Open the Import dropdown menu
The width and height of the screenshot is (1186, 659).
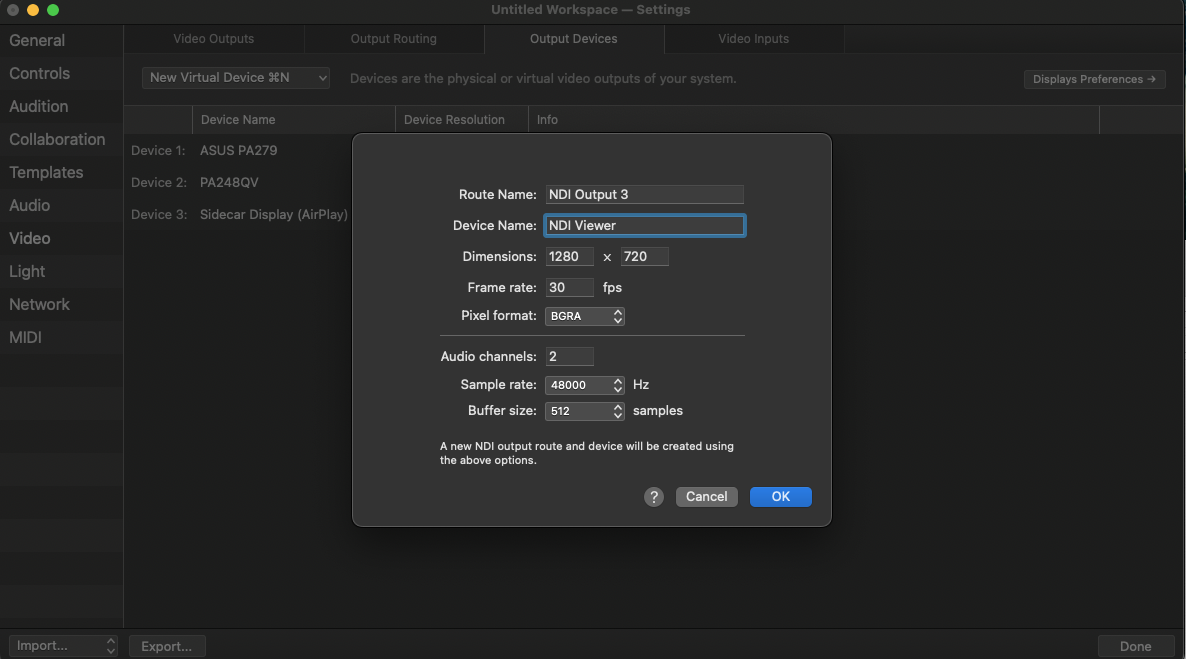63,645
